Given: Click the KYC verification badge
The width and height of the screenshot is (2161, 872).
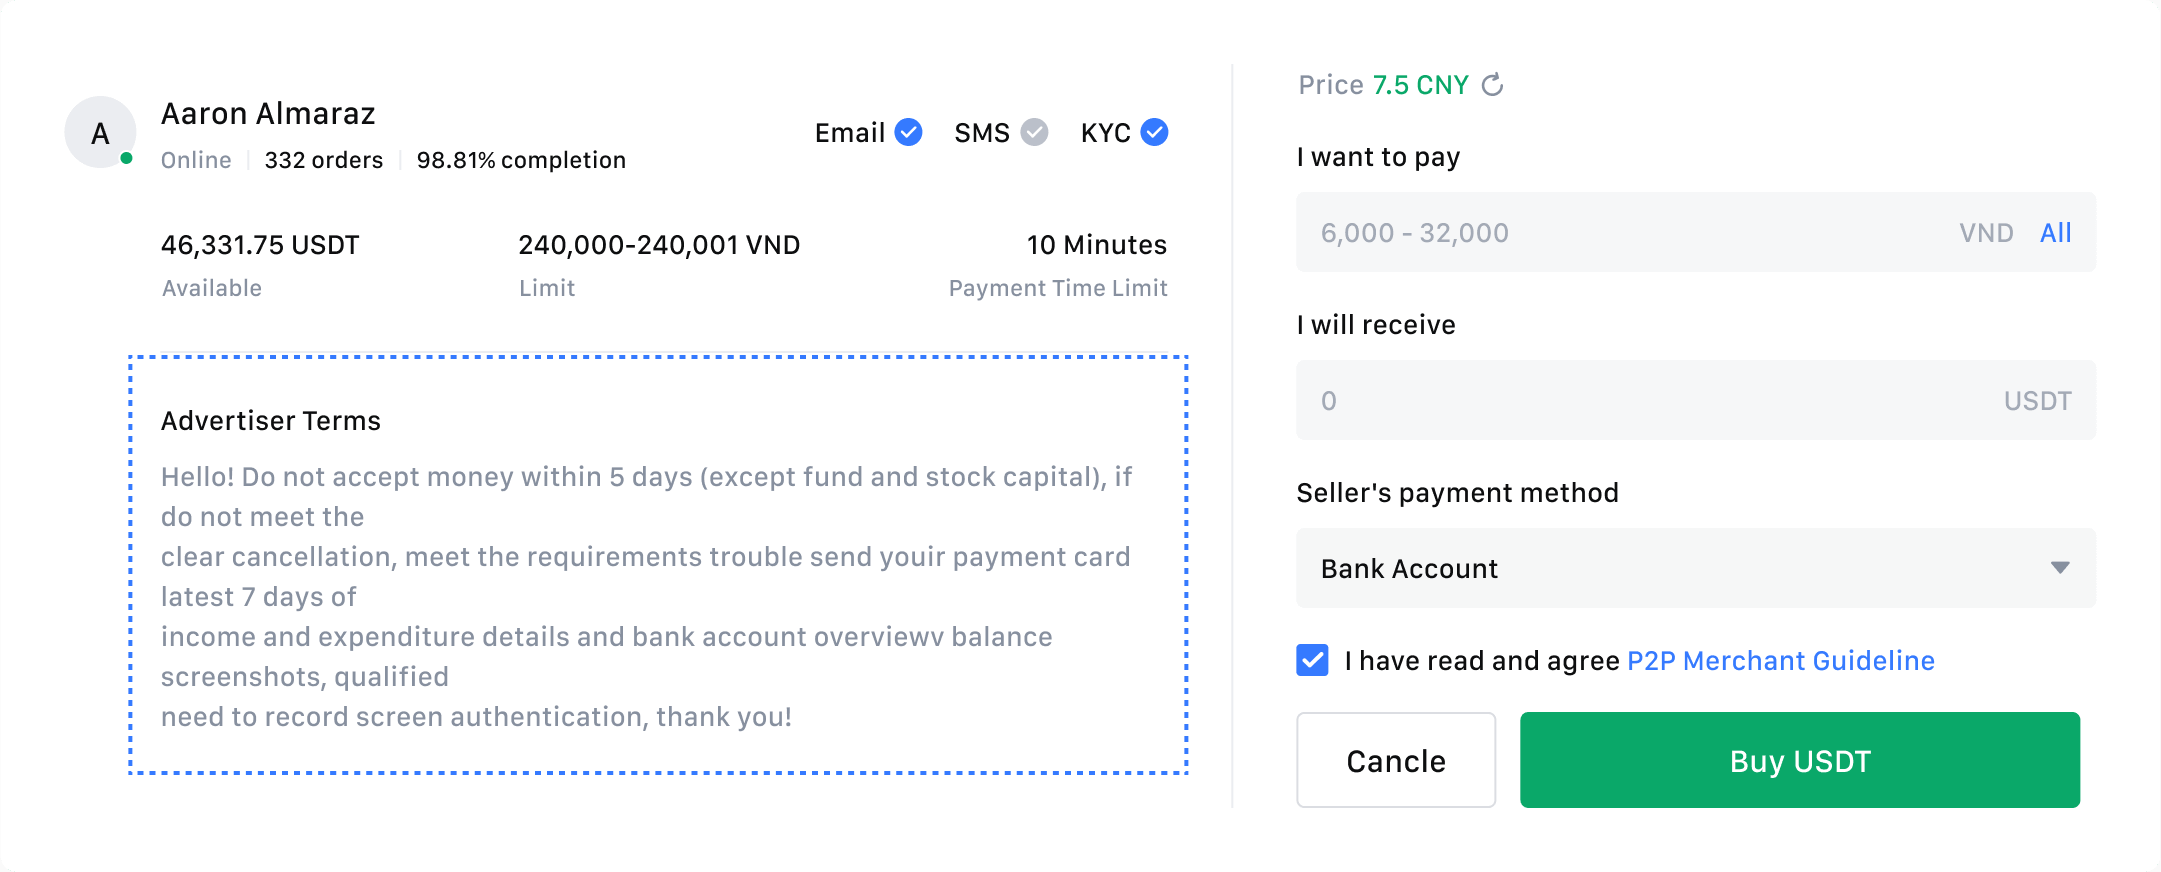Looking at the screenshot, I should pyautogui.click(x=1153, y=132).
